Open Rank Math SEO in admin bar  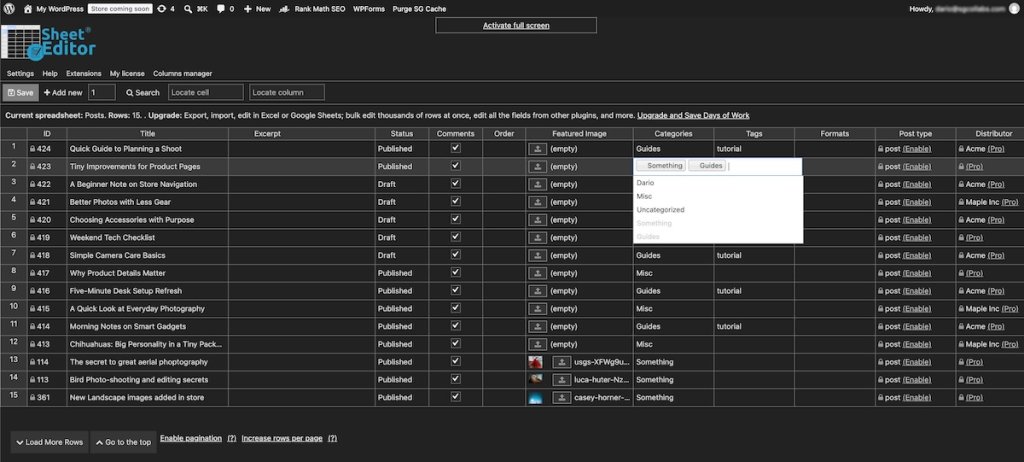pyautogui.click(x=311, y=9)
